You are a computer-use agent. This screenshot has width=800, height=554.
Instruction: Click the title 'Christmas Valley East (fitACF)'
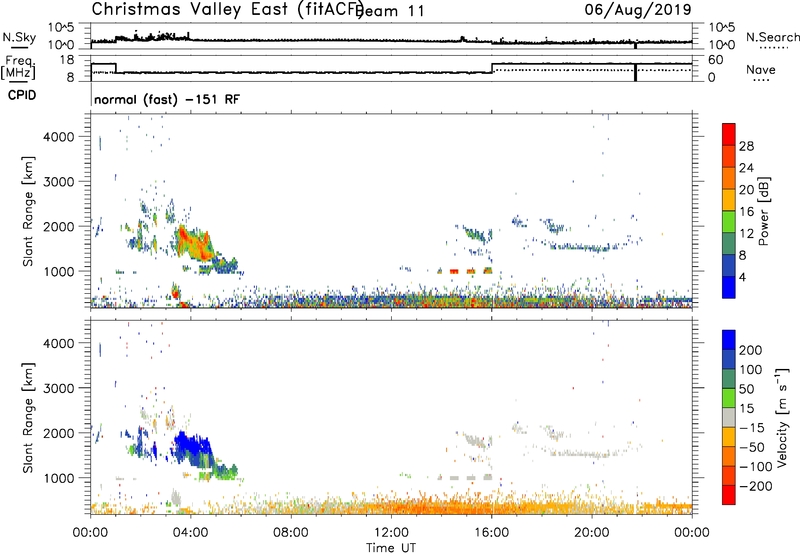(227, 9)
